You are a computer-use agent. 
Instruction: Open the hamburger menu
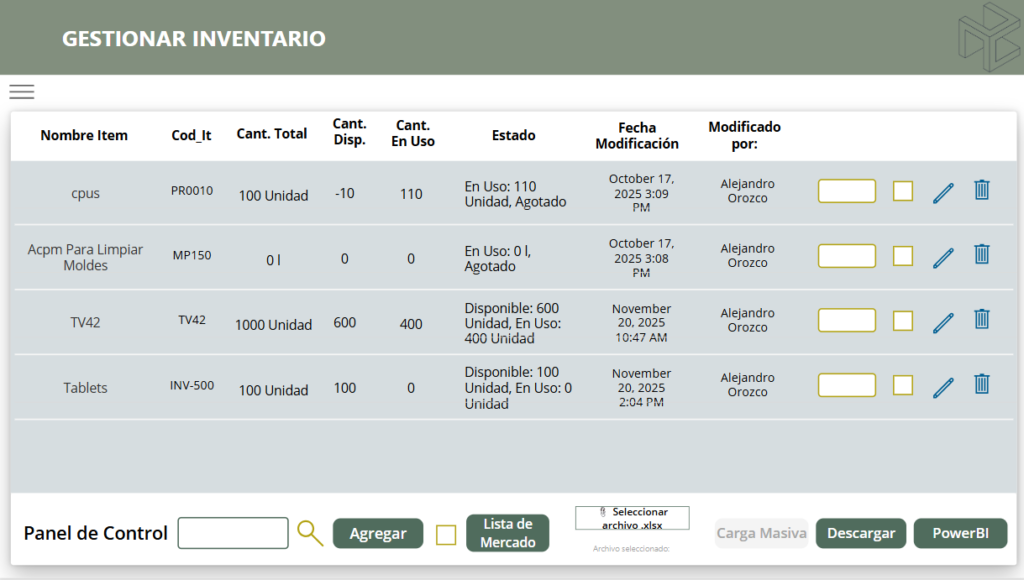coord(22,92)
